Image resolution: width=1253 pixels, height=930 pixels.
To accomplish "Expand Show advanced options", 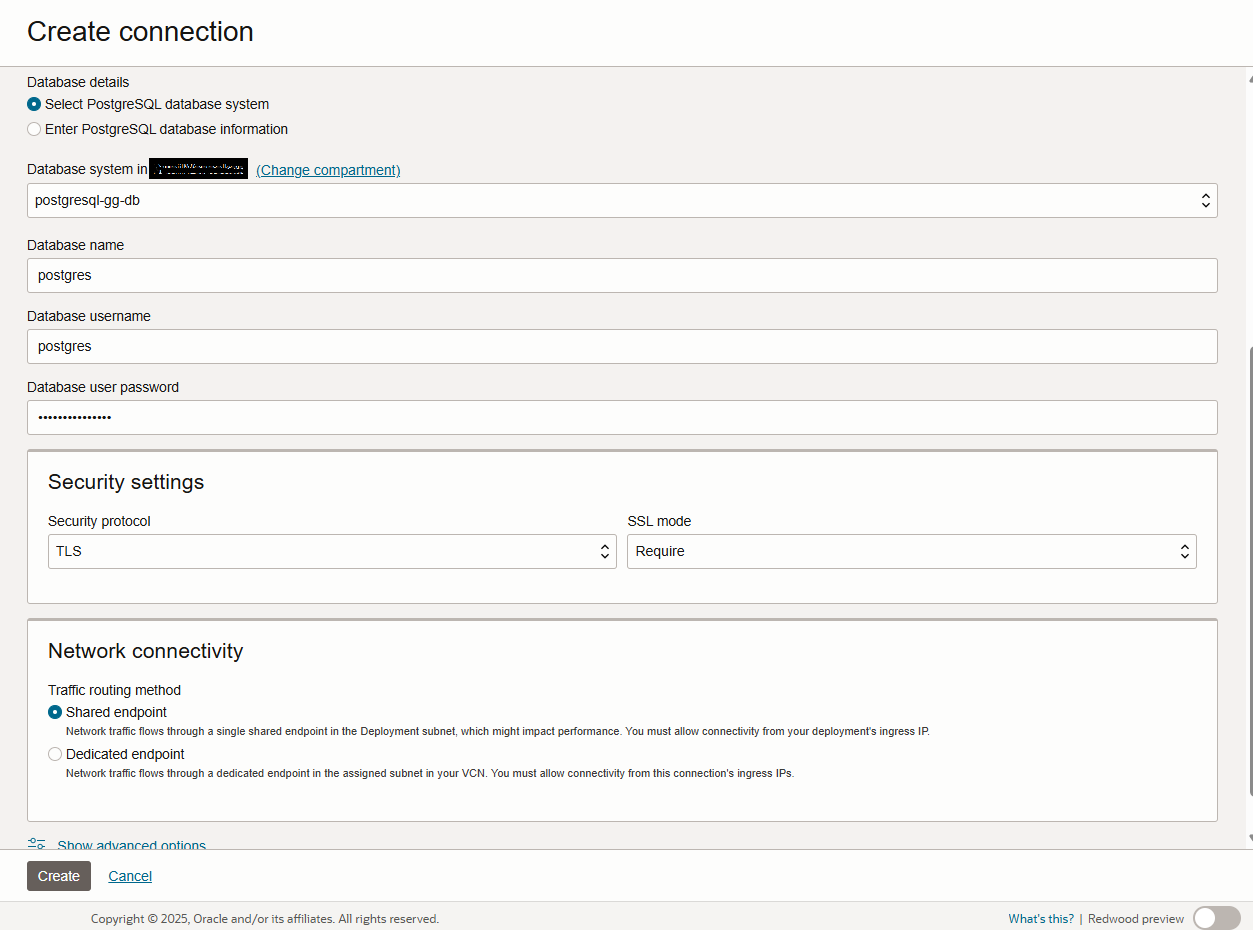I will point(131,845).
